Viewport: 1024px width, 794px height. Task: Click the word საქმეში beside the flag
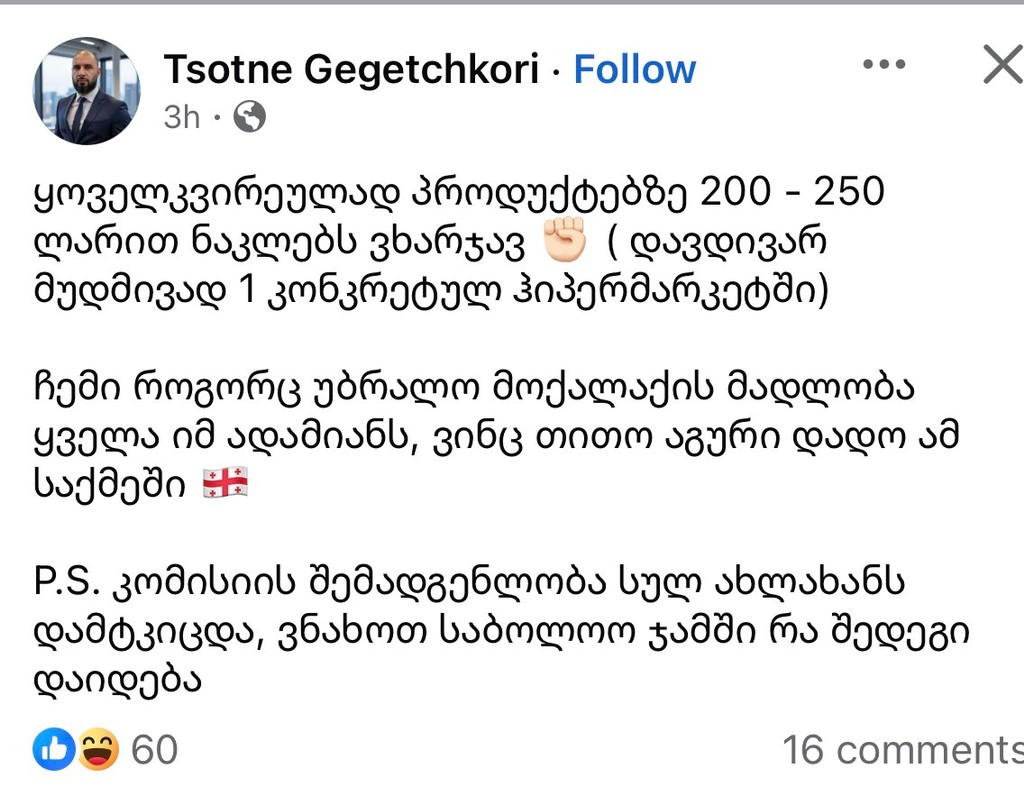(x=112, y=487)
